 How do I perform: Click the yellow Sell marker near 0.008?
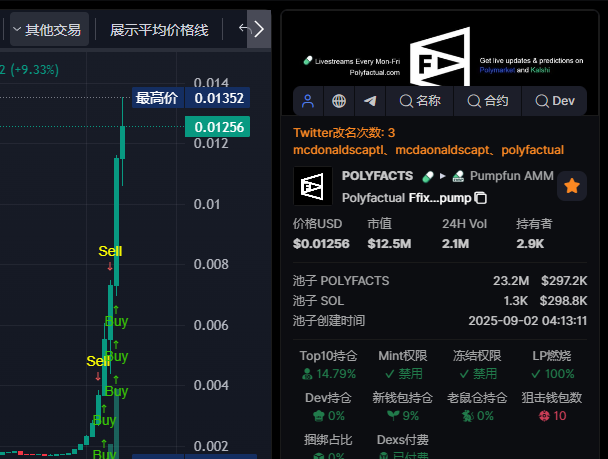pos(110,252)
